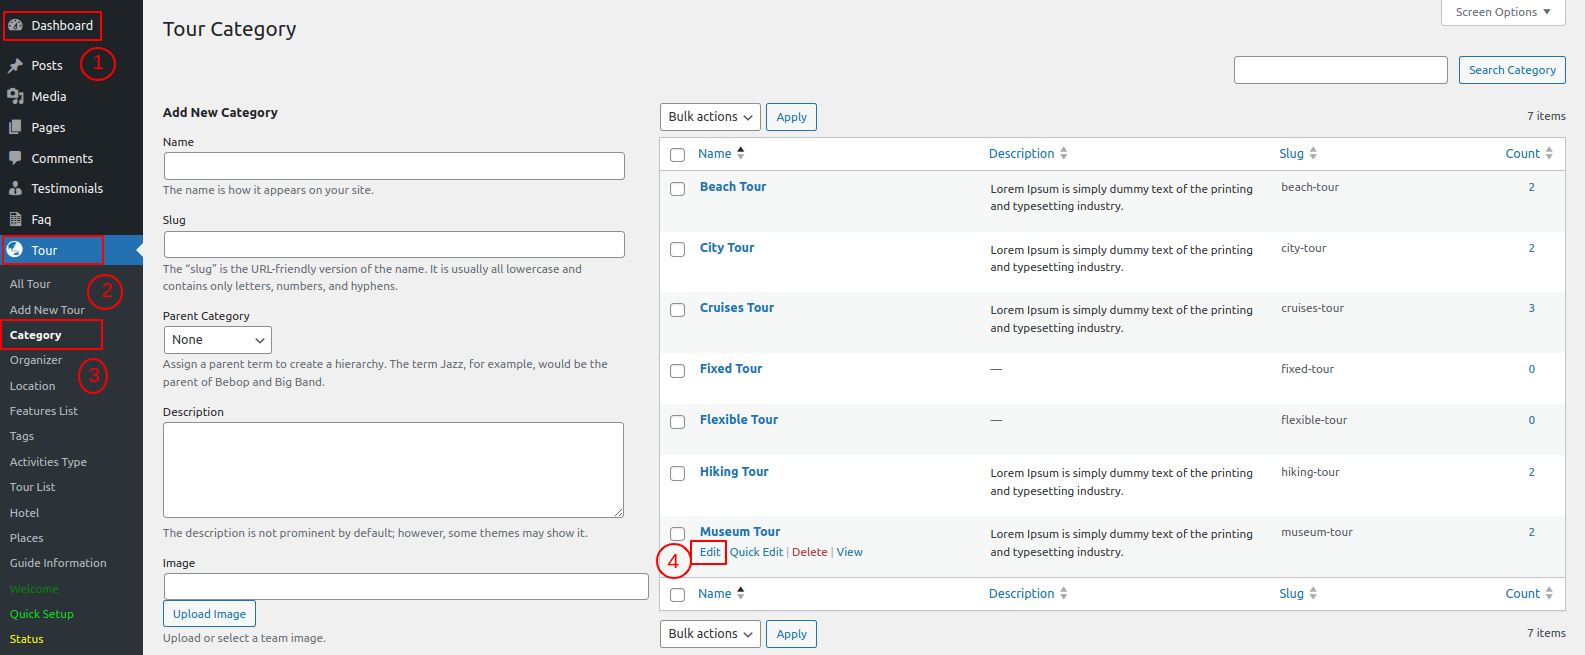The width and height of the screenshot is (1585, 655).
Task: Click the Testimonials person icon
Action: pyautogui.click(x=15, y=189)
